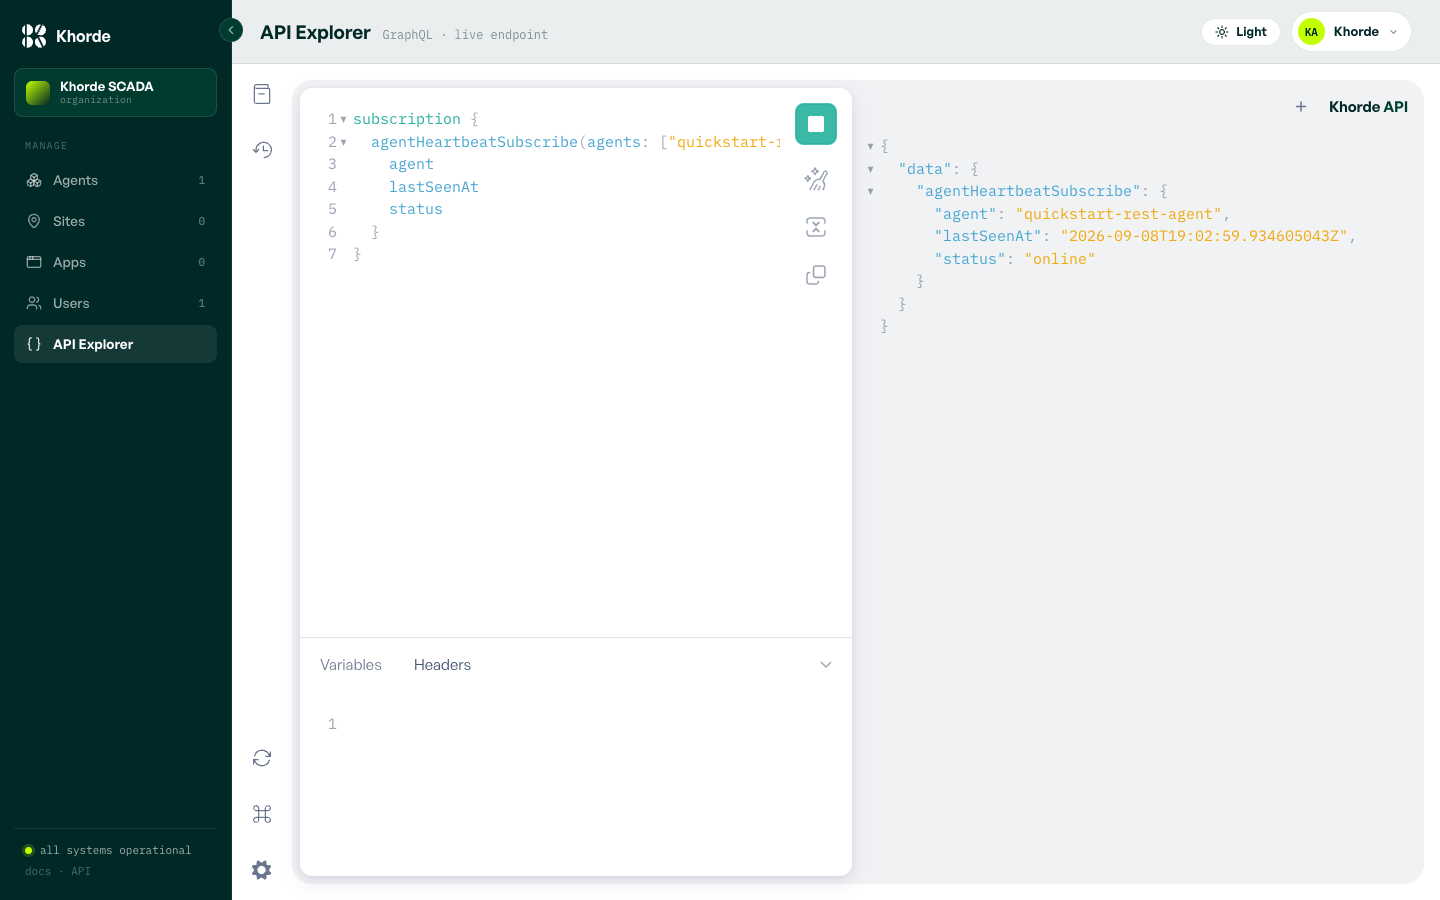Image resolution: width=1440 pixels, height=900 pixels.
Task: Open the docs link in the footer
Action: coord(38,871)
